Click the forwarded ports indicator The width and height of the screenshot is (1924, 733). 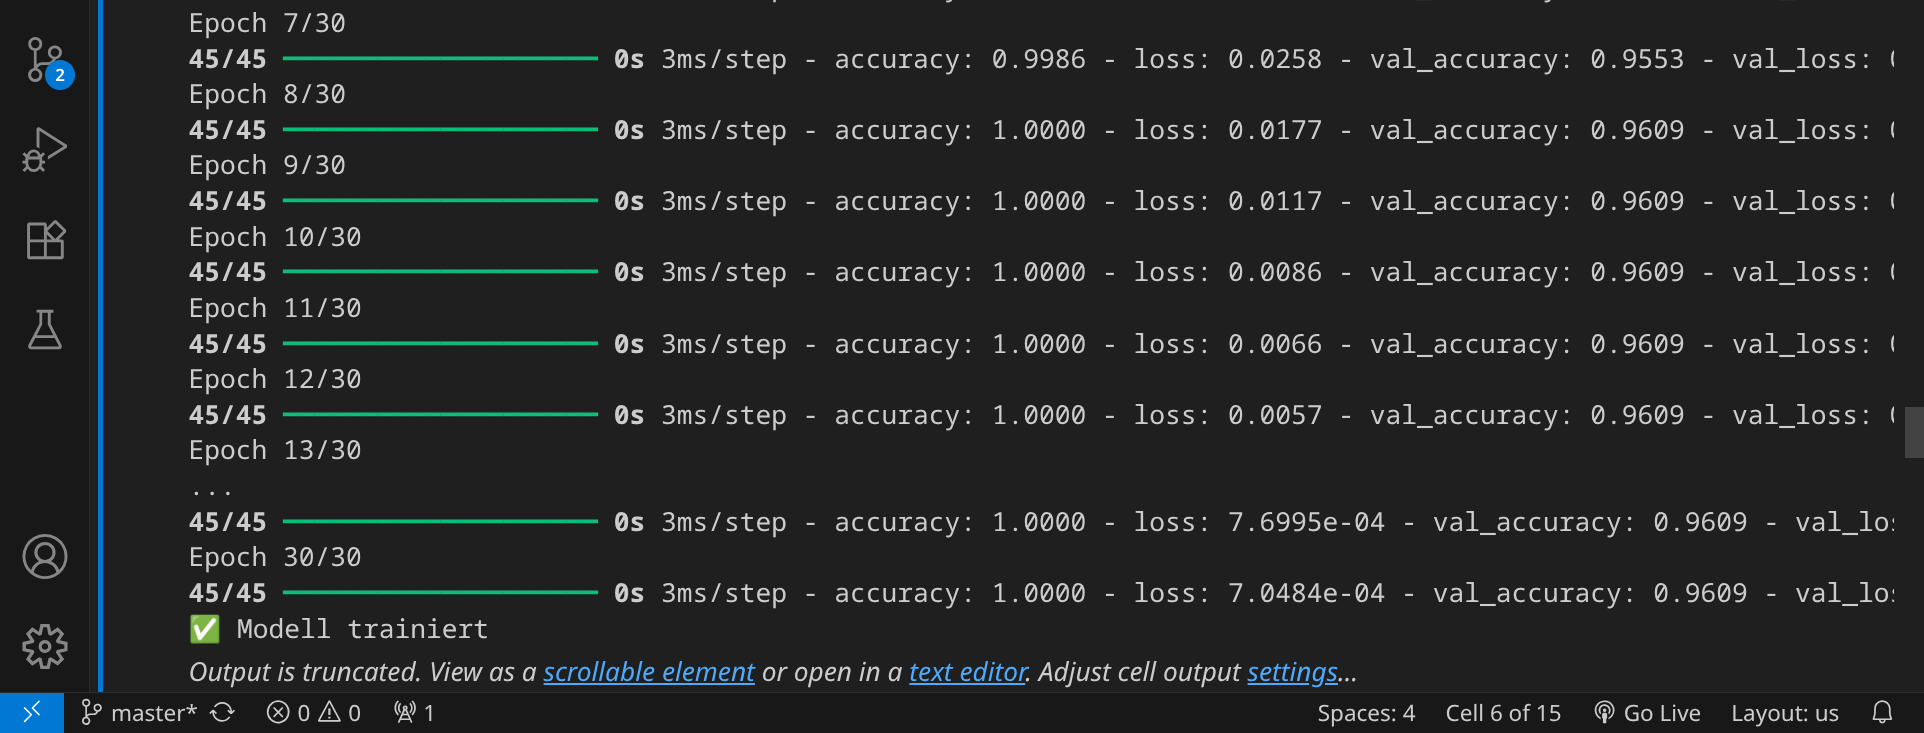[x=414, y=712]
